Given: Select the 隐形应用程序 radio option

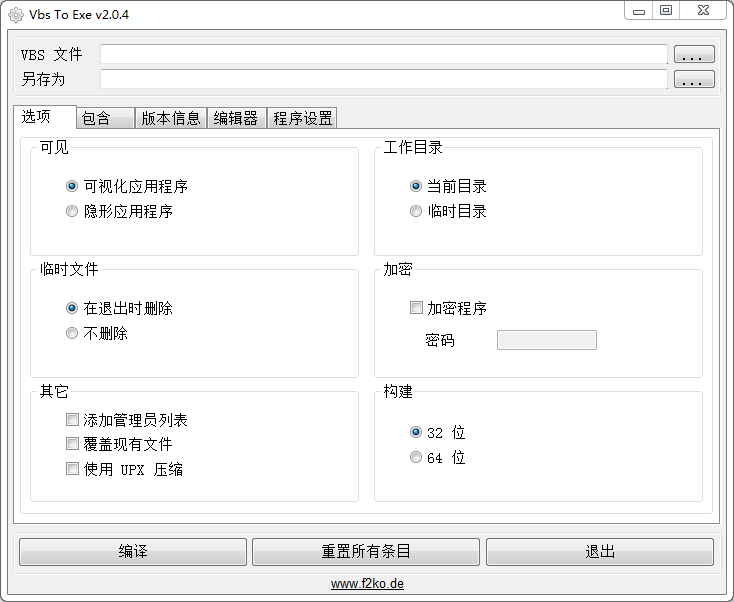Looking at the screenshot, I should 72,211.
